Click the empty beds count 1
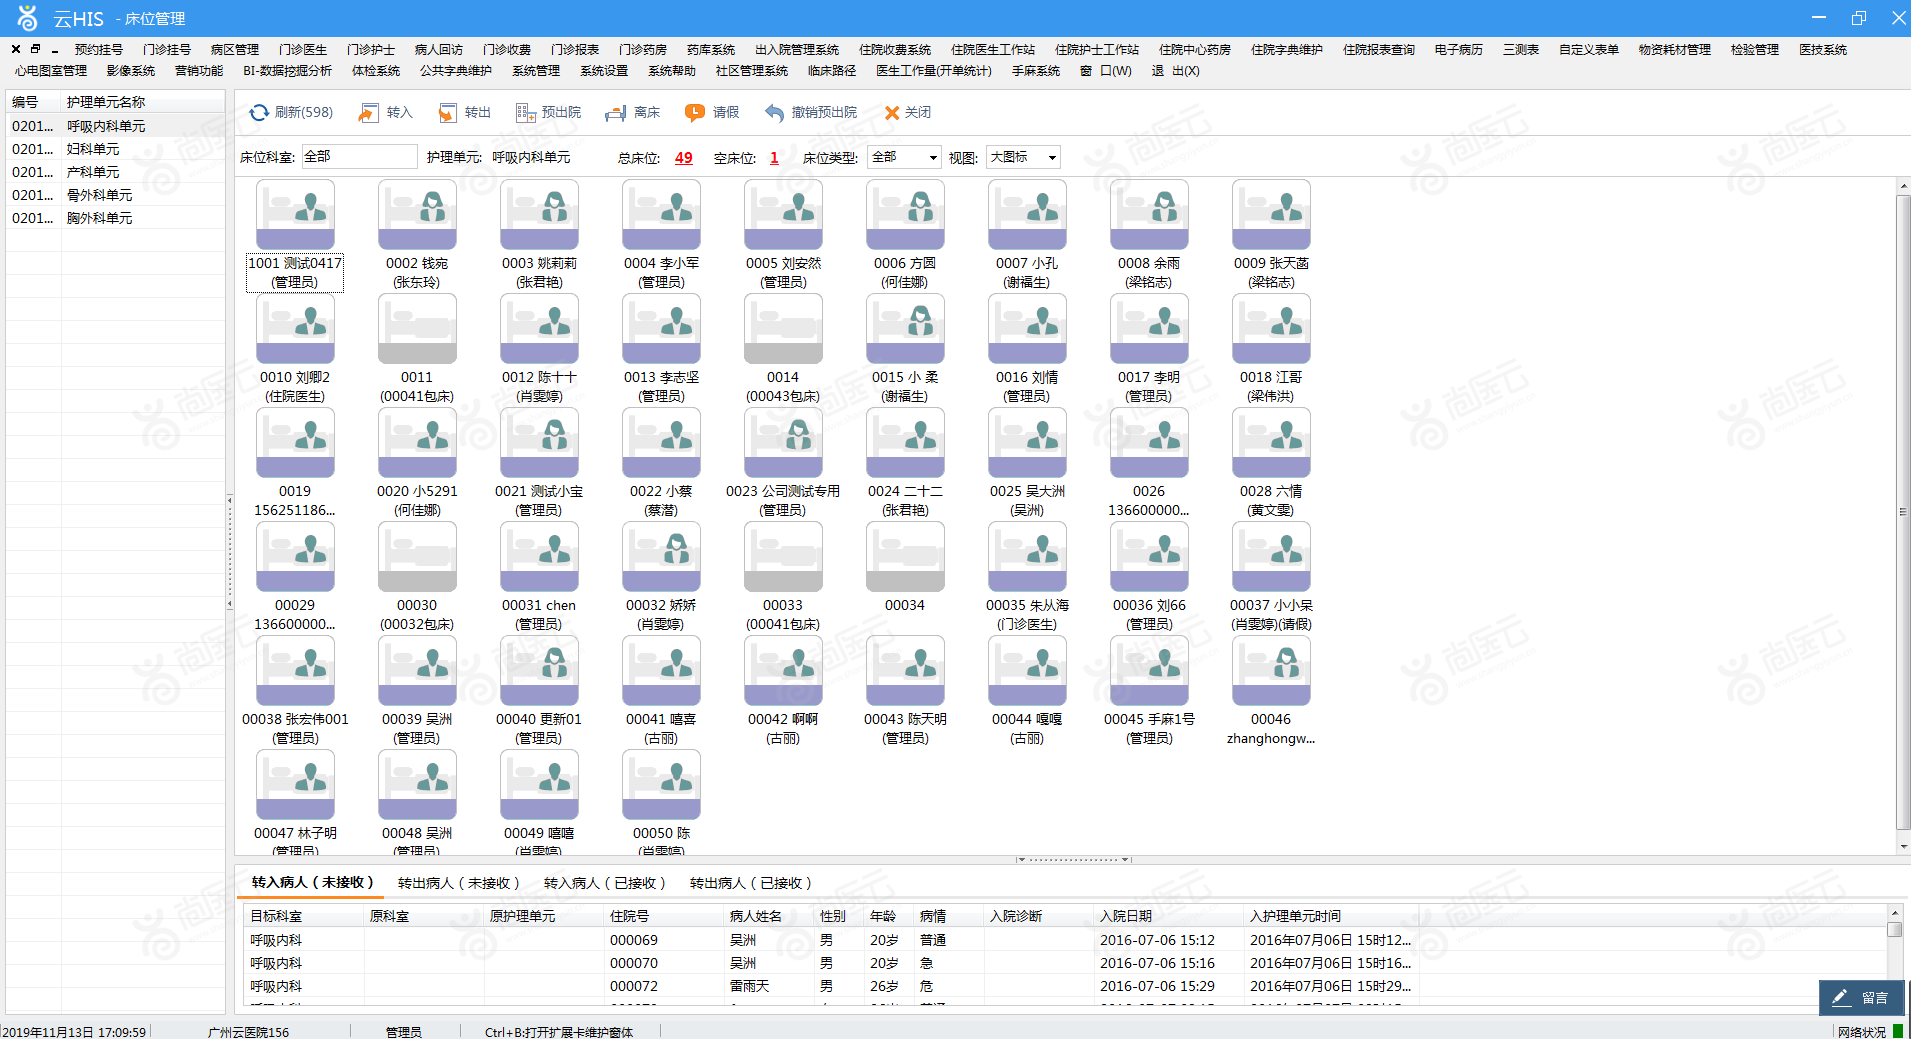This screenshot has width=1911, height=1039. pyautogui.click(x=774, y=158)
